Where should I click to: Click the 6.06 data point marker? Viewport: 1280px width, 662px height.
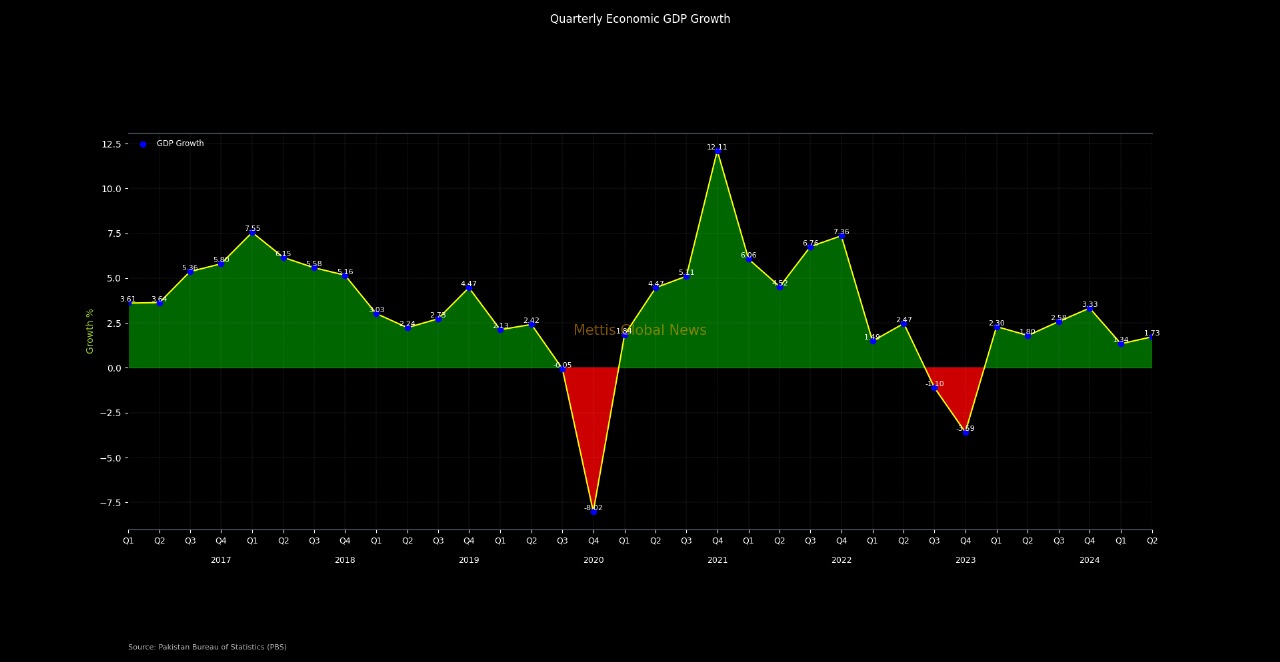pos(748,260)
